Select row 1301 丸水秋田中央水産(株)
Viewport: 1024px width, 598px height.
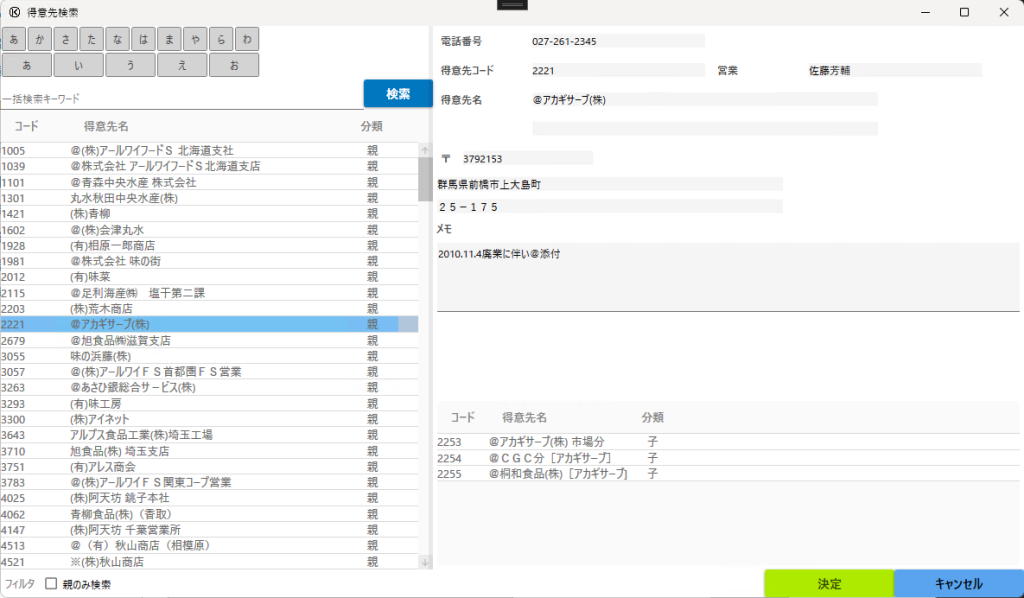tap(209, 198)
